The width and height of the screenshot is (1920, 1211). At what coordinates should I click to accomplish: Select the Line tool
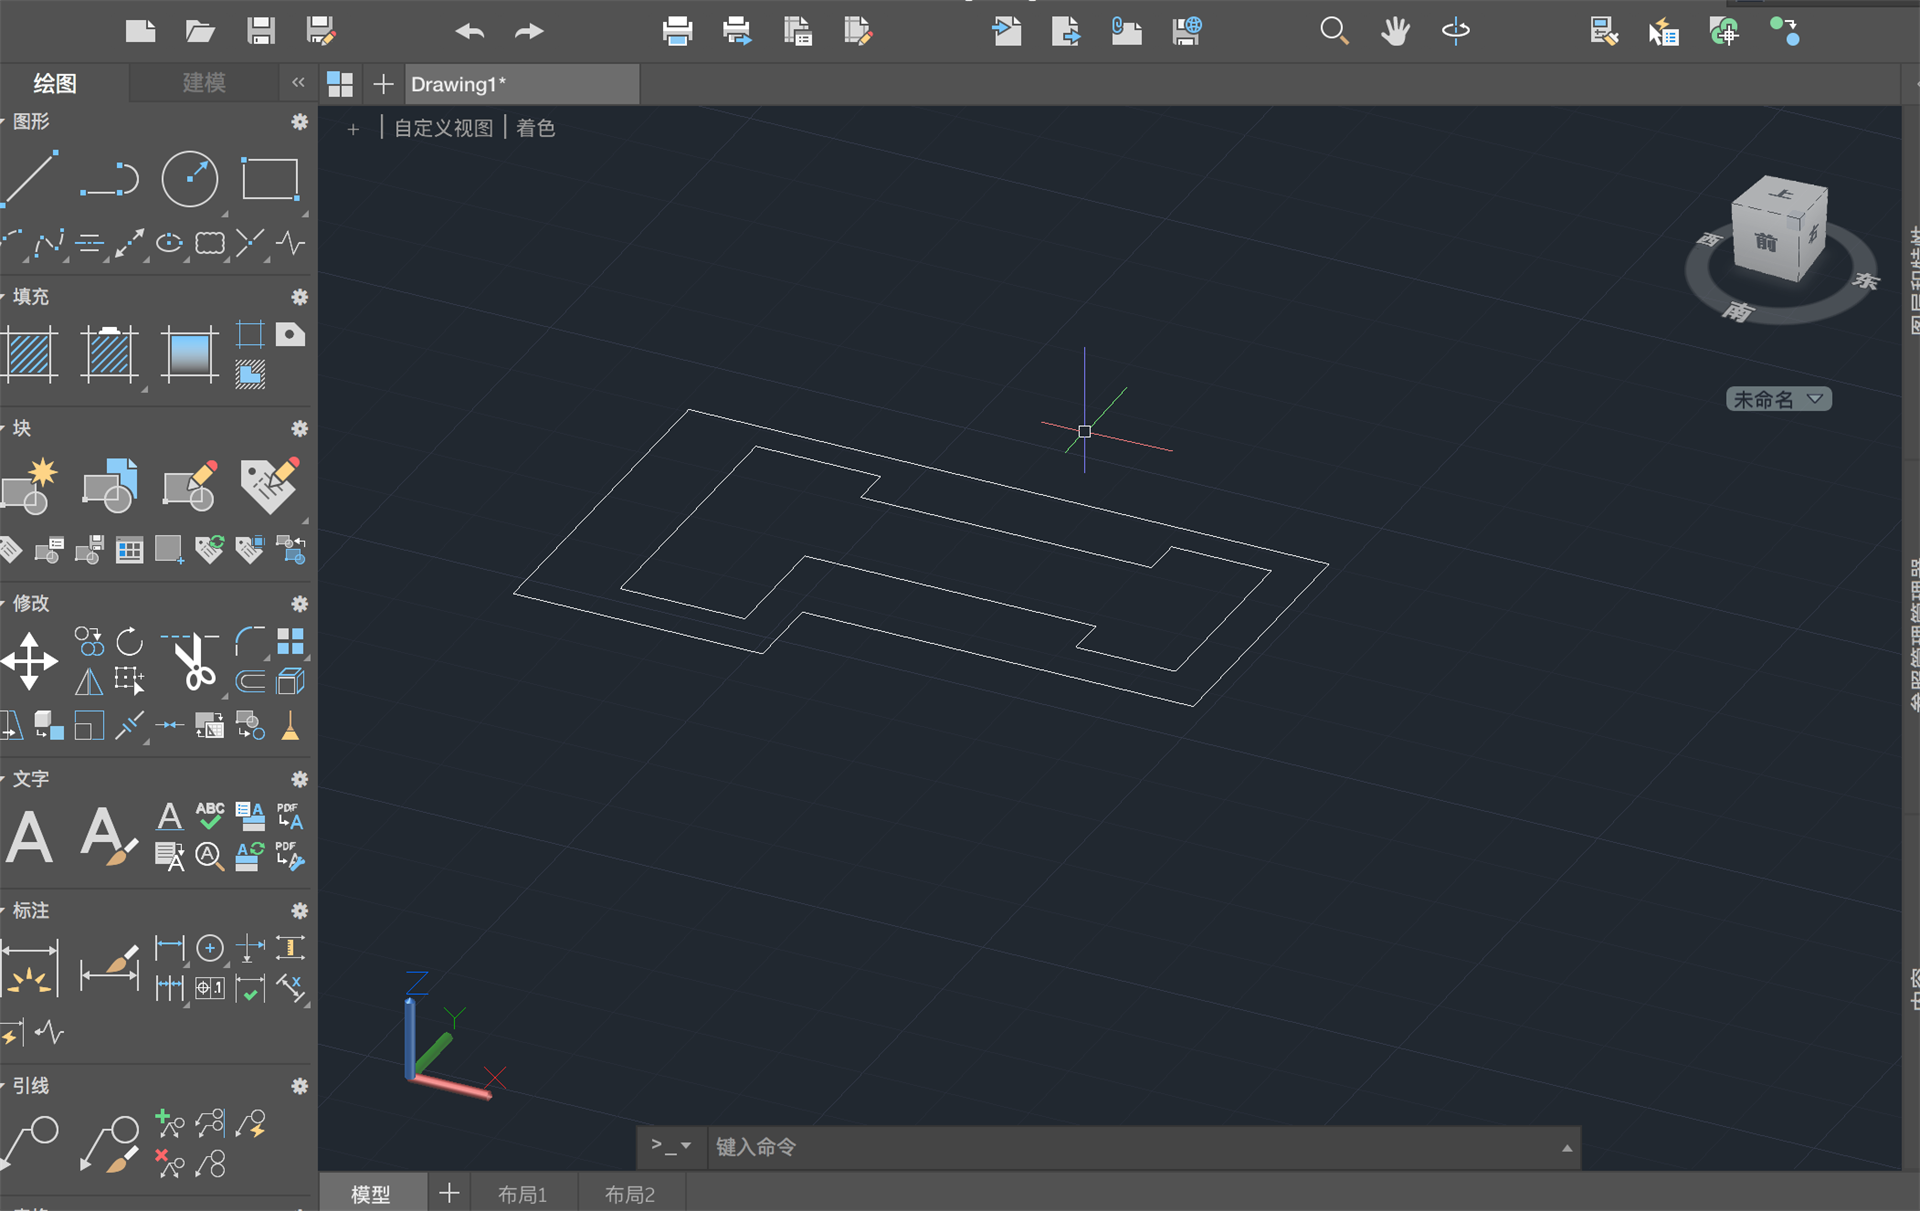tap(30, 180)
